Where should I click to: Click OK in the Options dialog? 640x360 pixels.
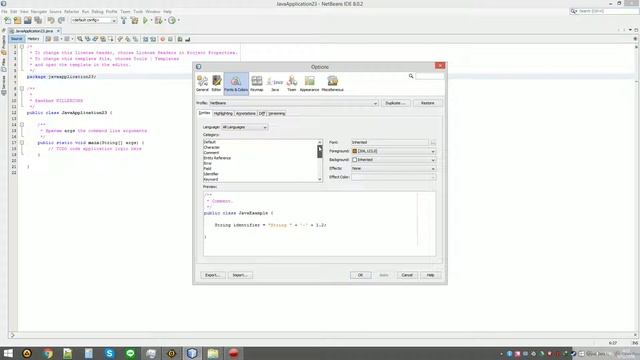(x=360, y=275)
